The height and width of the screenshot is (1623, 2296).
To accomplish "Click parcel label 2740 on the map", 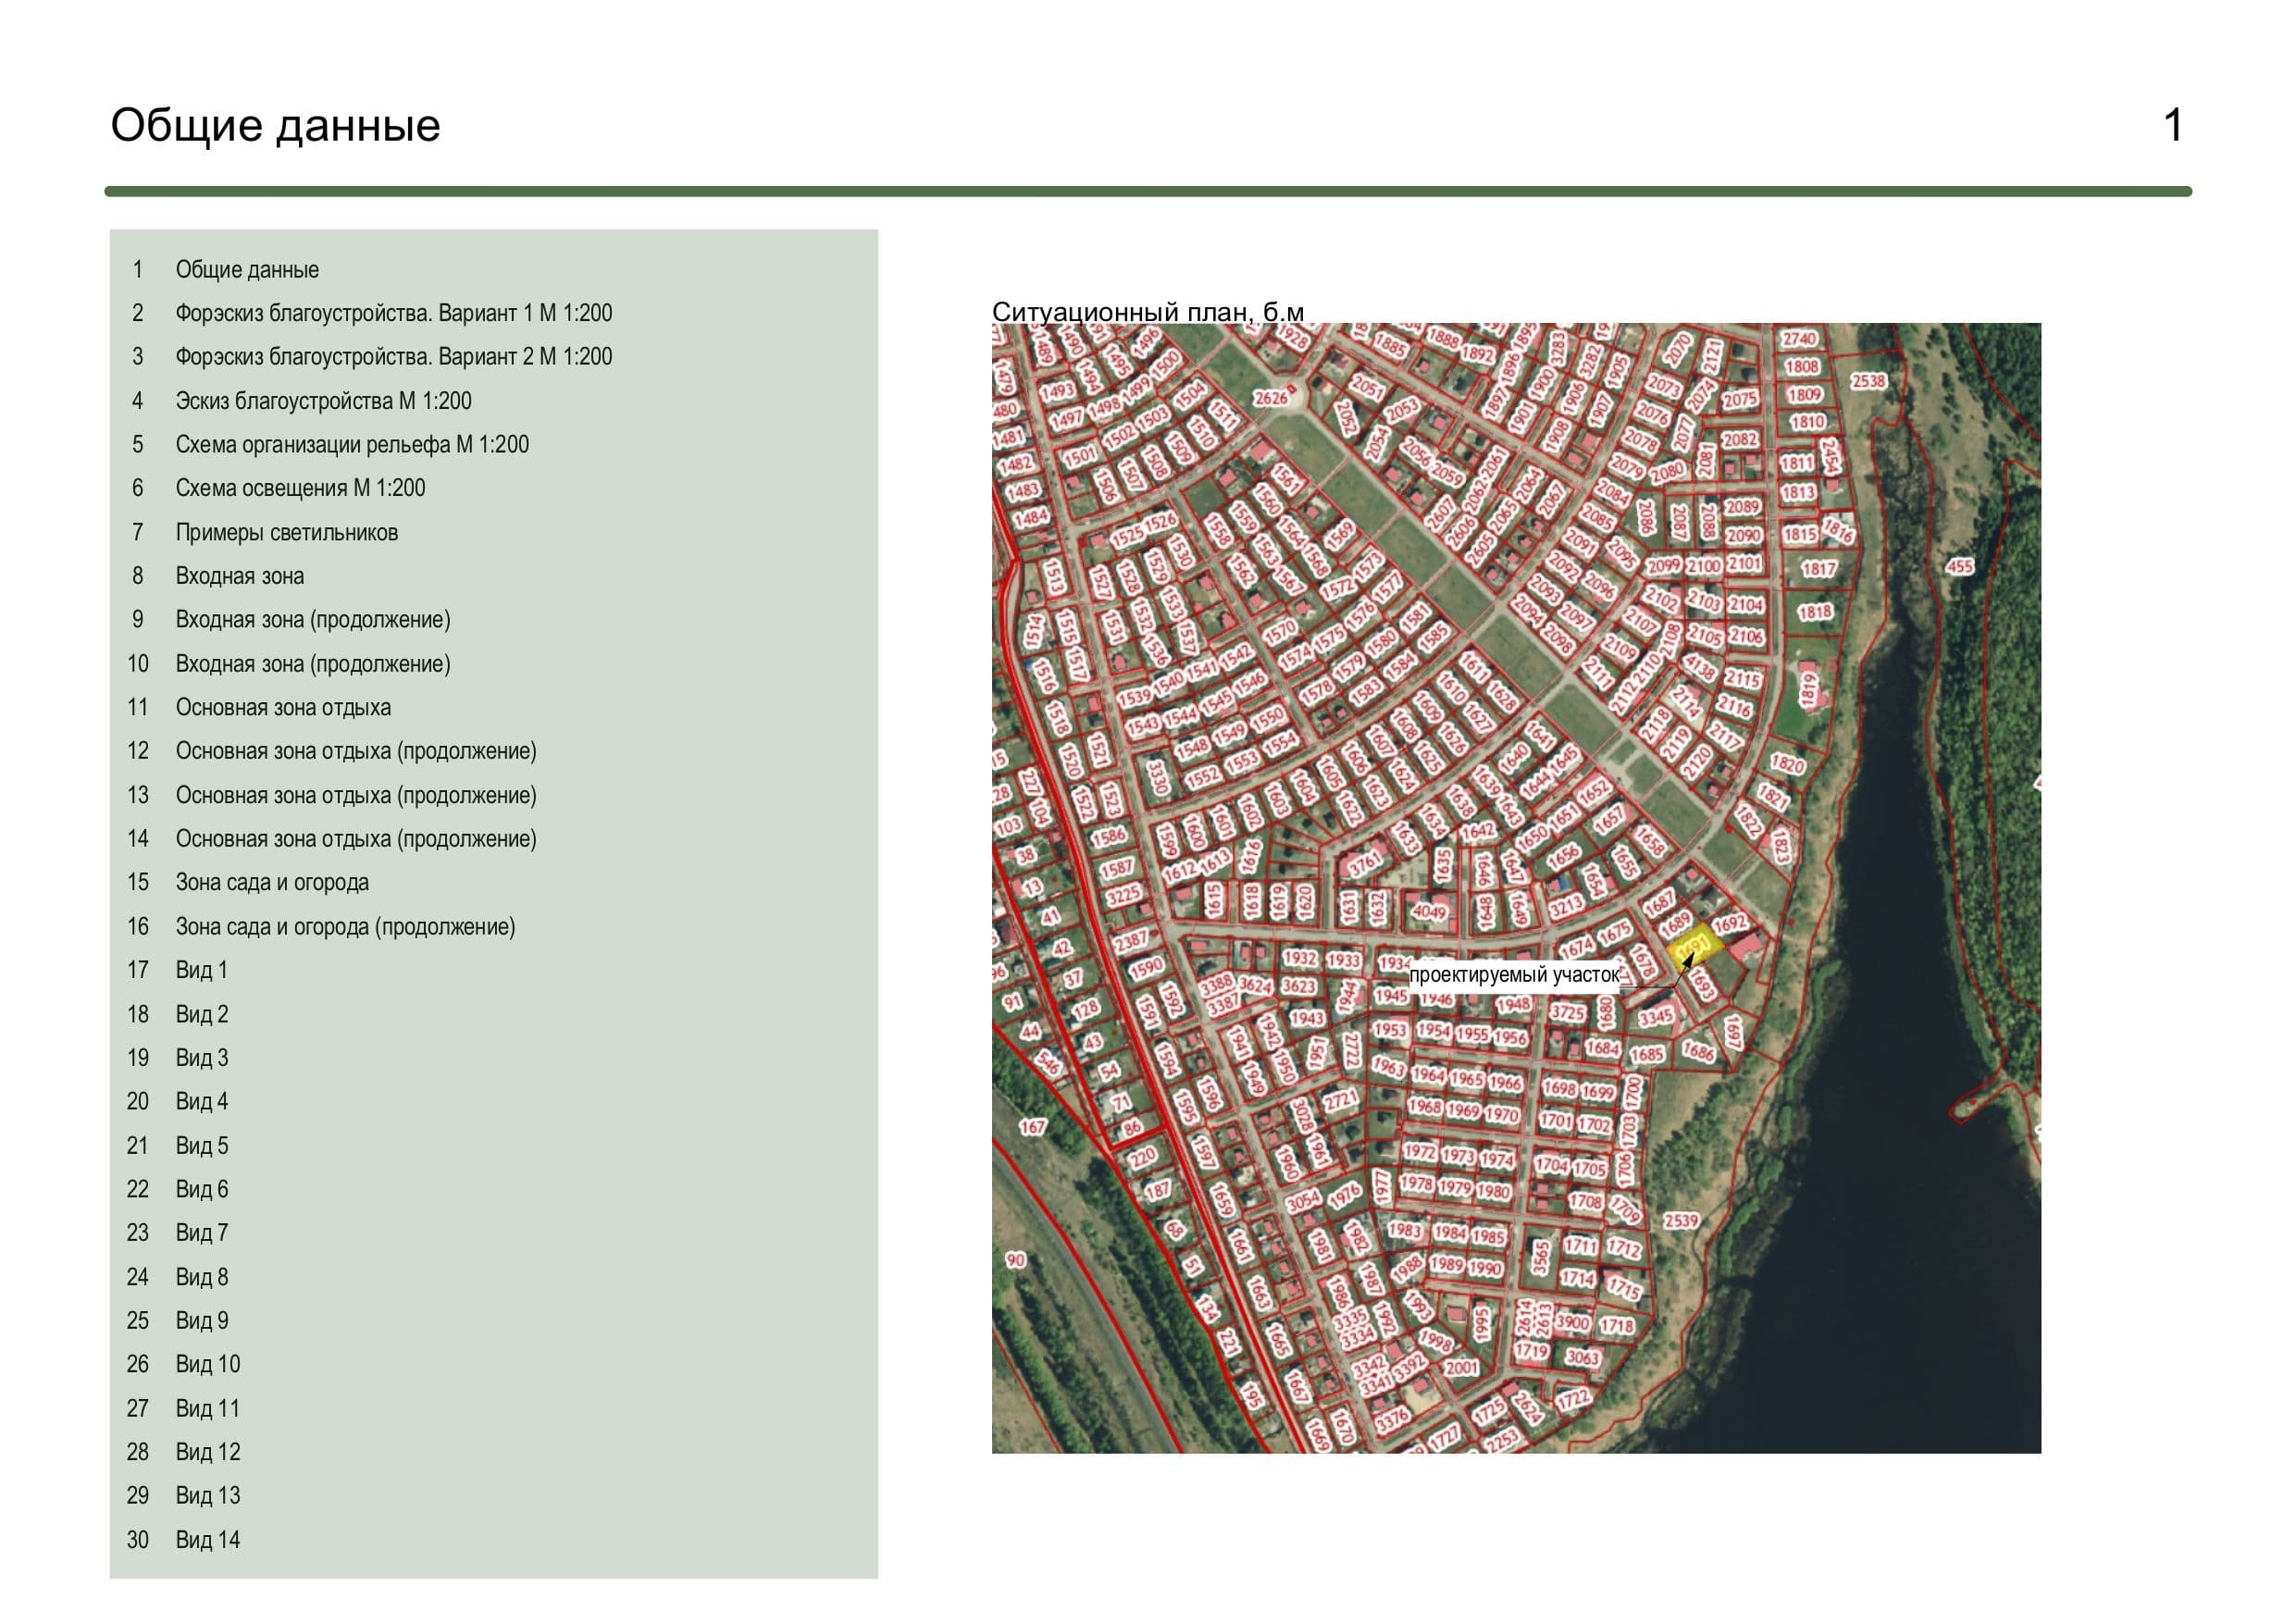I will click(1798, 339).
